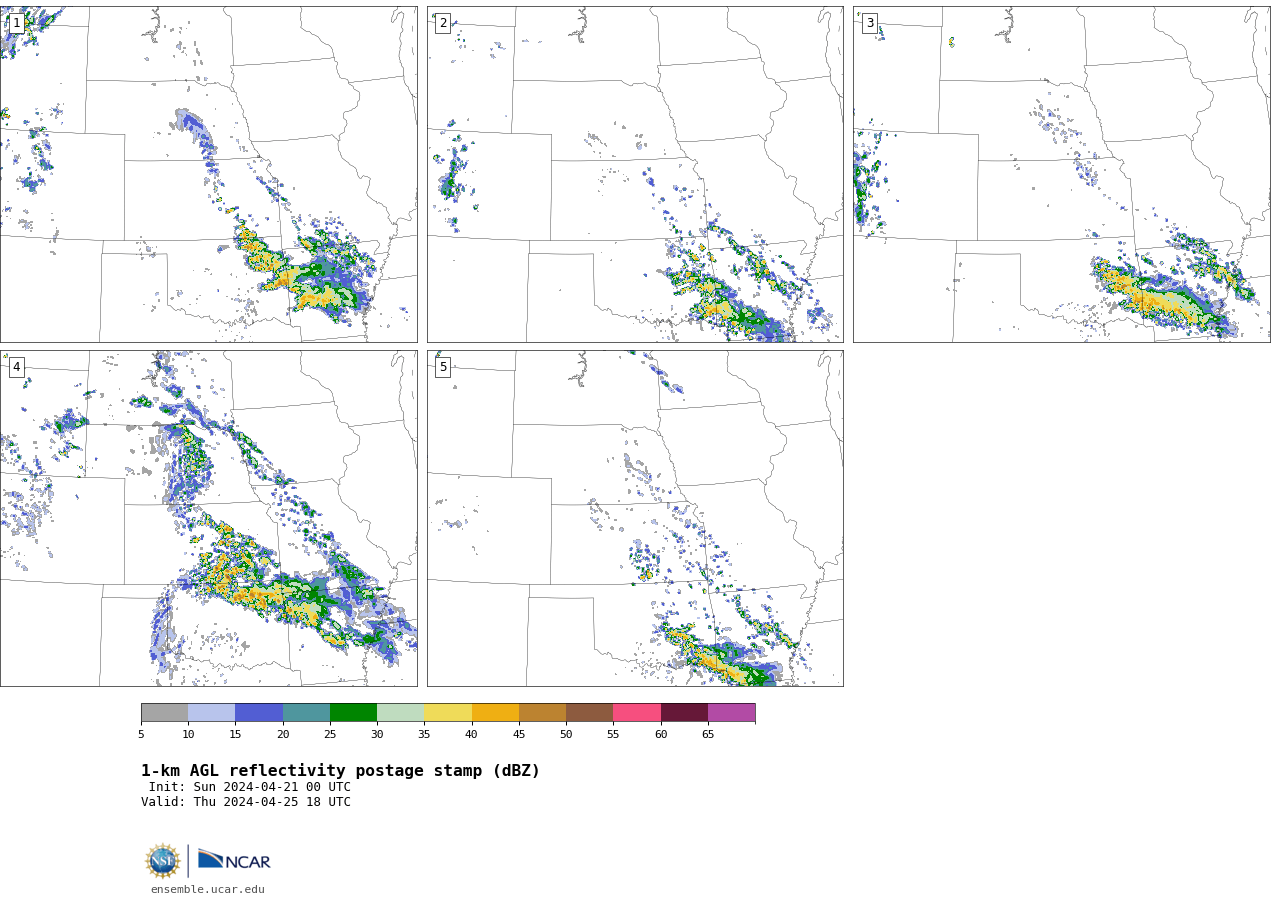Click the Init: Sun 2024-04-21 00 UTC text
This screenshot has height=901, width=1280.
click(250, 787)
